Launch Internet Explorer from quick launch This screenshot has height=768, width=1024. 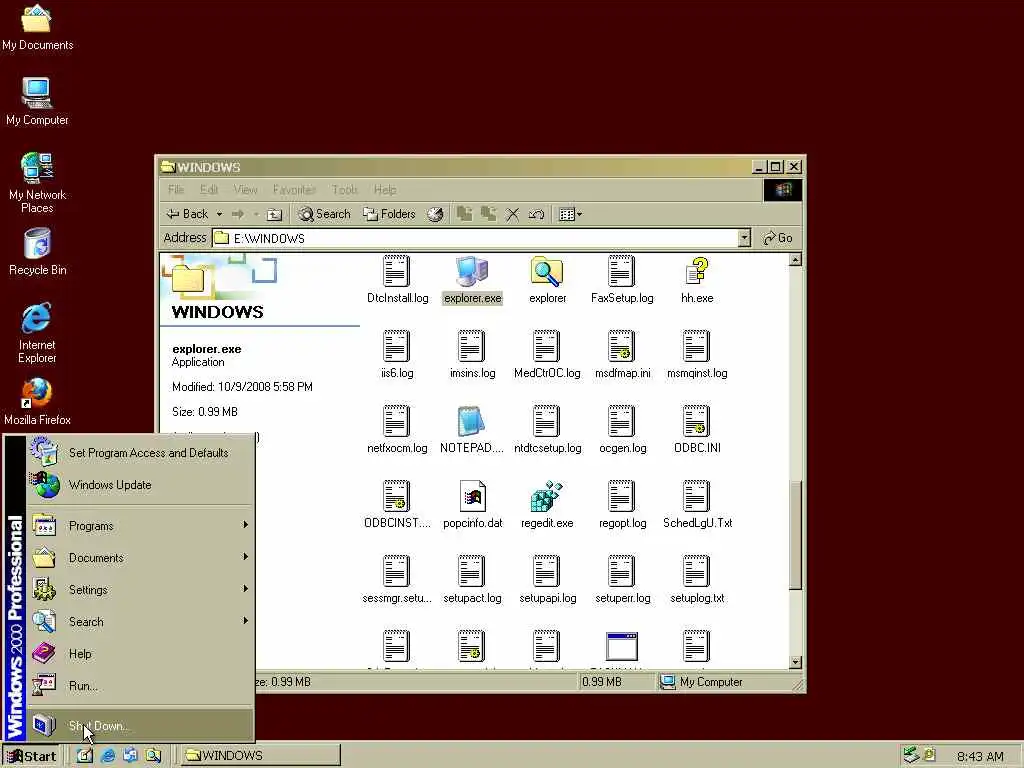(108, 756)
